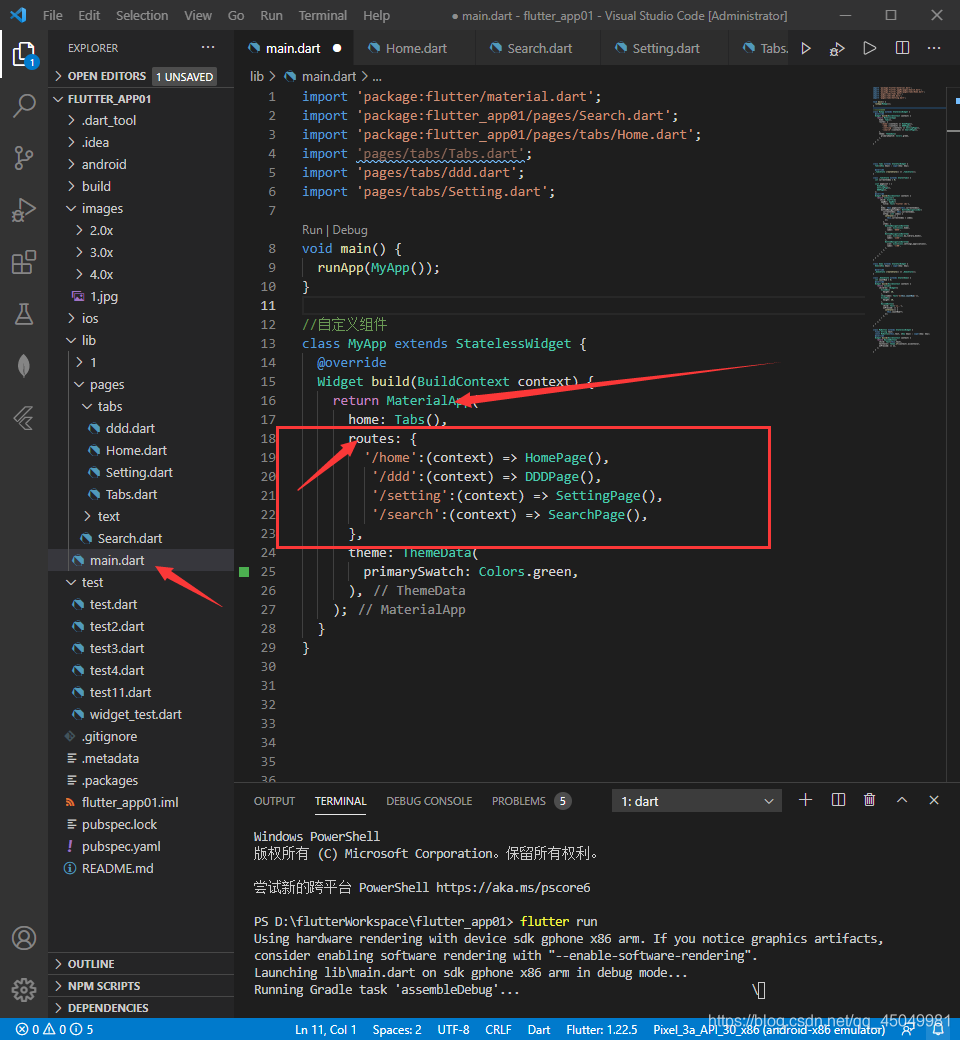Click errors and warnings status indicator

(x=54, y=1029)
